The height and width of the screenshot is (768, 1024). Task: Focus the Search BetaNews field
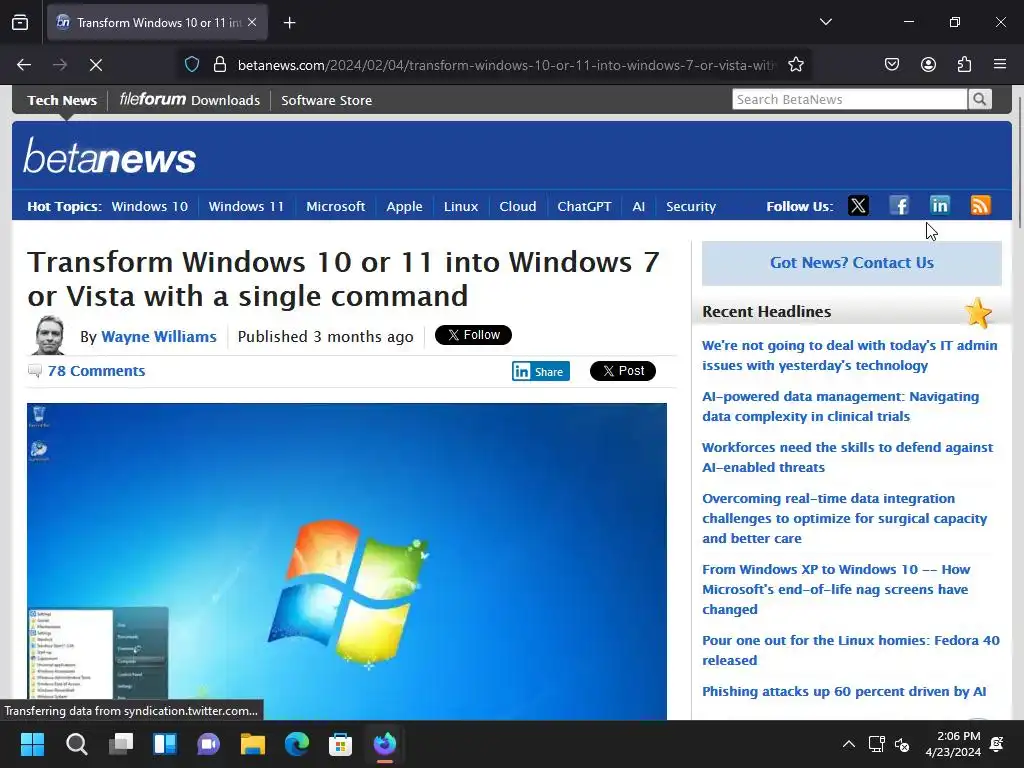click(849, 99)
